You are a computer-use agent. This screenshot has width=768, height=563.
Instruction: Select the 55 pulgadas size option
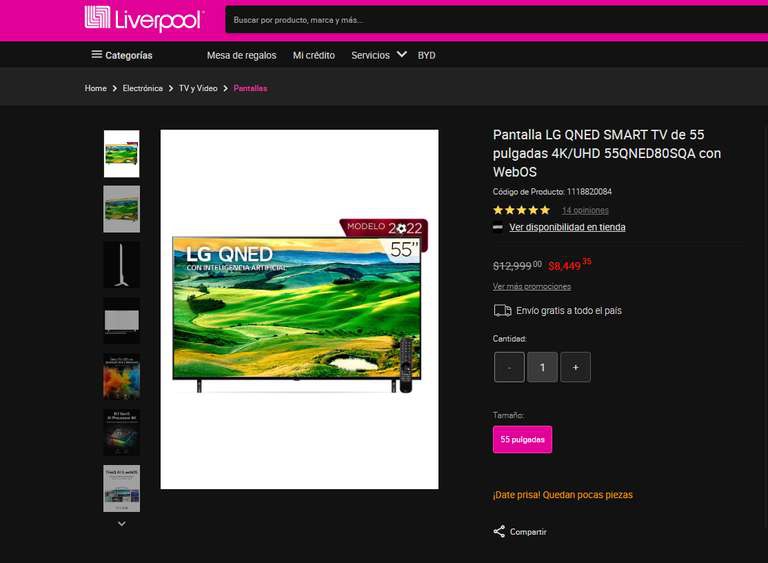522,440
